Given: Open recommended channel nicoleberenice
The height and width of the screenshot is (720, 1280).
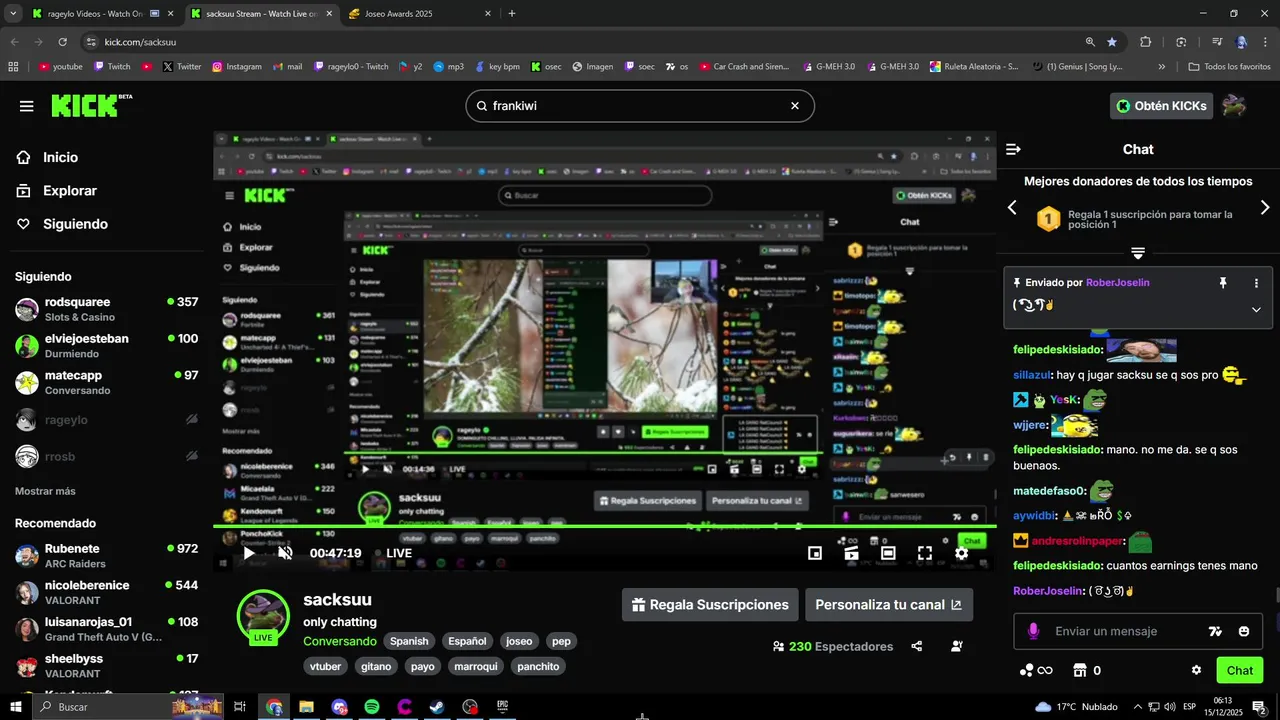Looking at the screenshot, I should tap(106, 592).
